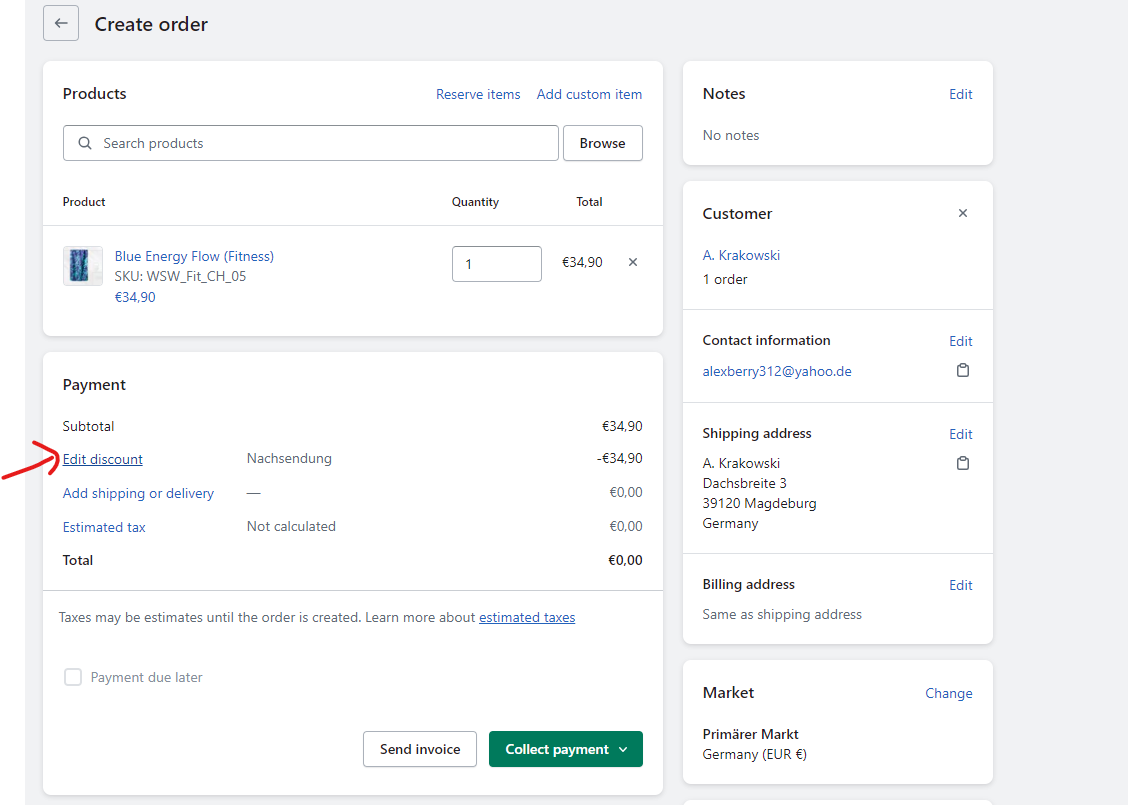Image resolution: width=1128 pixels, height=805 pixels.
Task: Edit the Notes section
Action: [x=960, y=94]
